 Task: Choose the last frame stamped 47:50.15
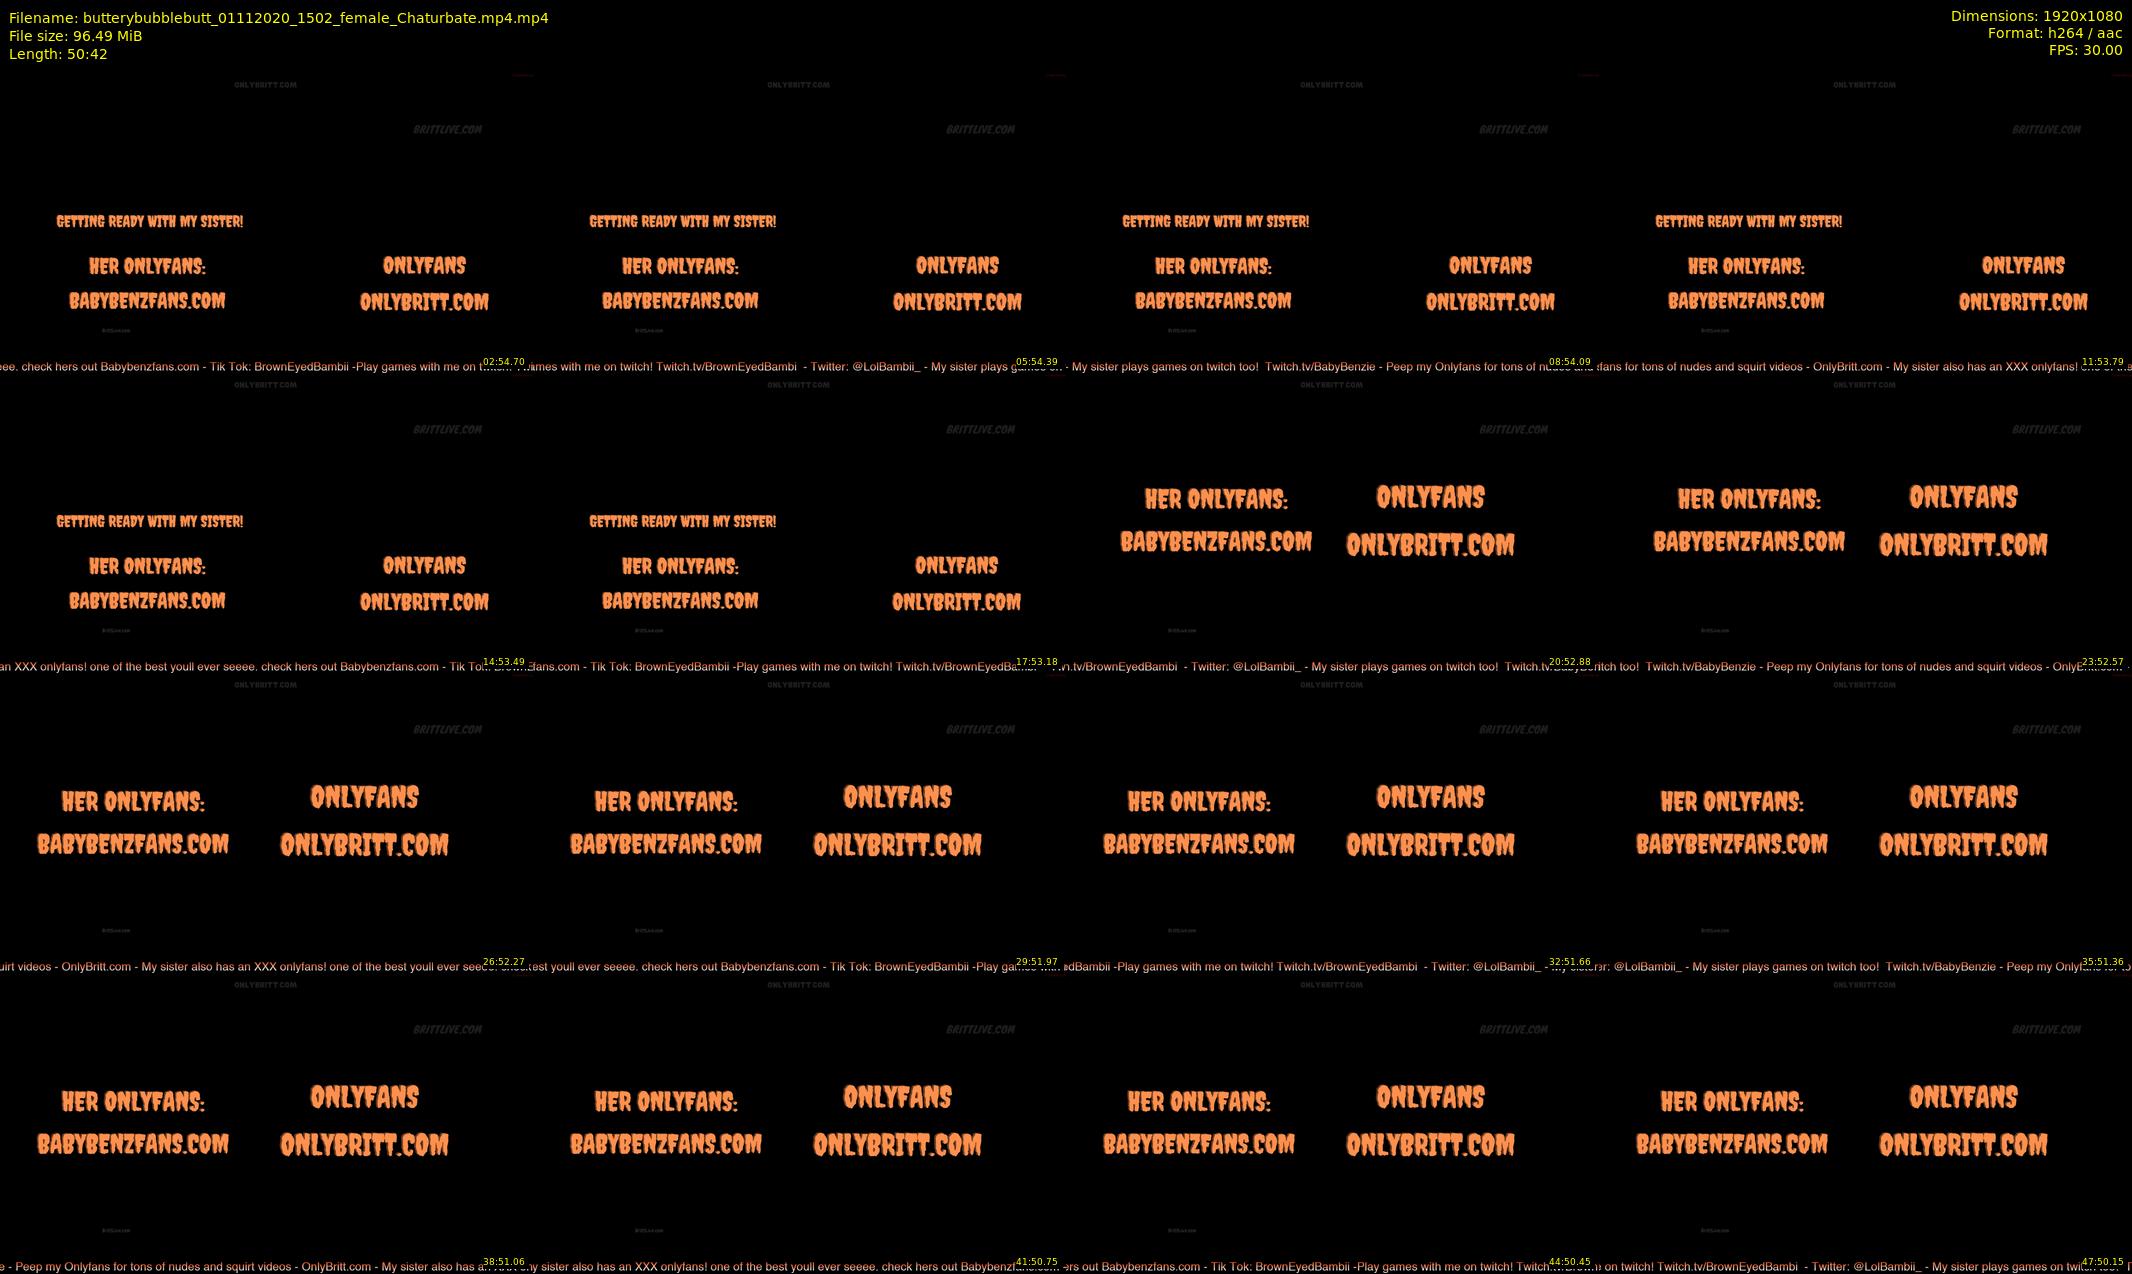pyautogui.click(x=1865, y=1123)
